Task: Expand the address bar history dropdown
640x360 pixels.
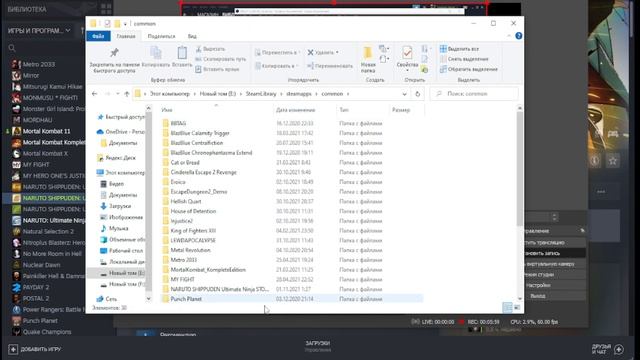Action: (404, 94)
